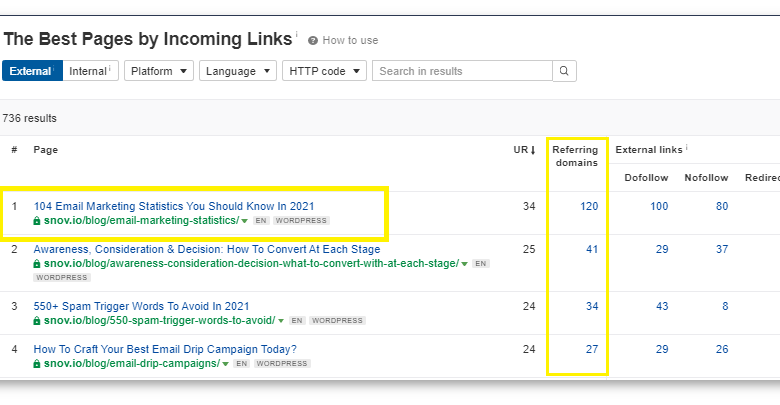Open the 550+ Spam Trigger Words link
This screenshot has width=780, height=405.
coord(141,306)
